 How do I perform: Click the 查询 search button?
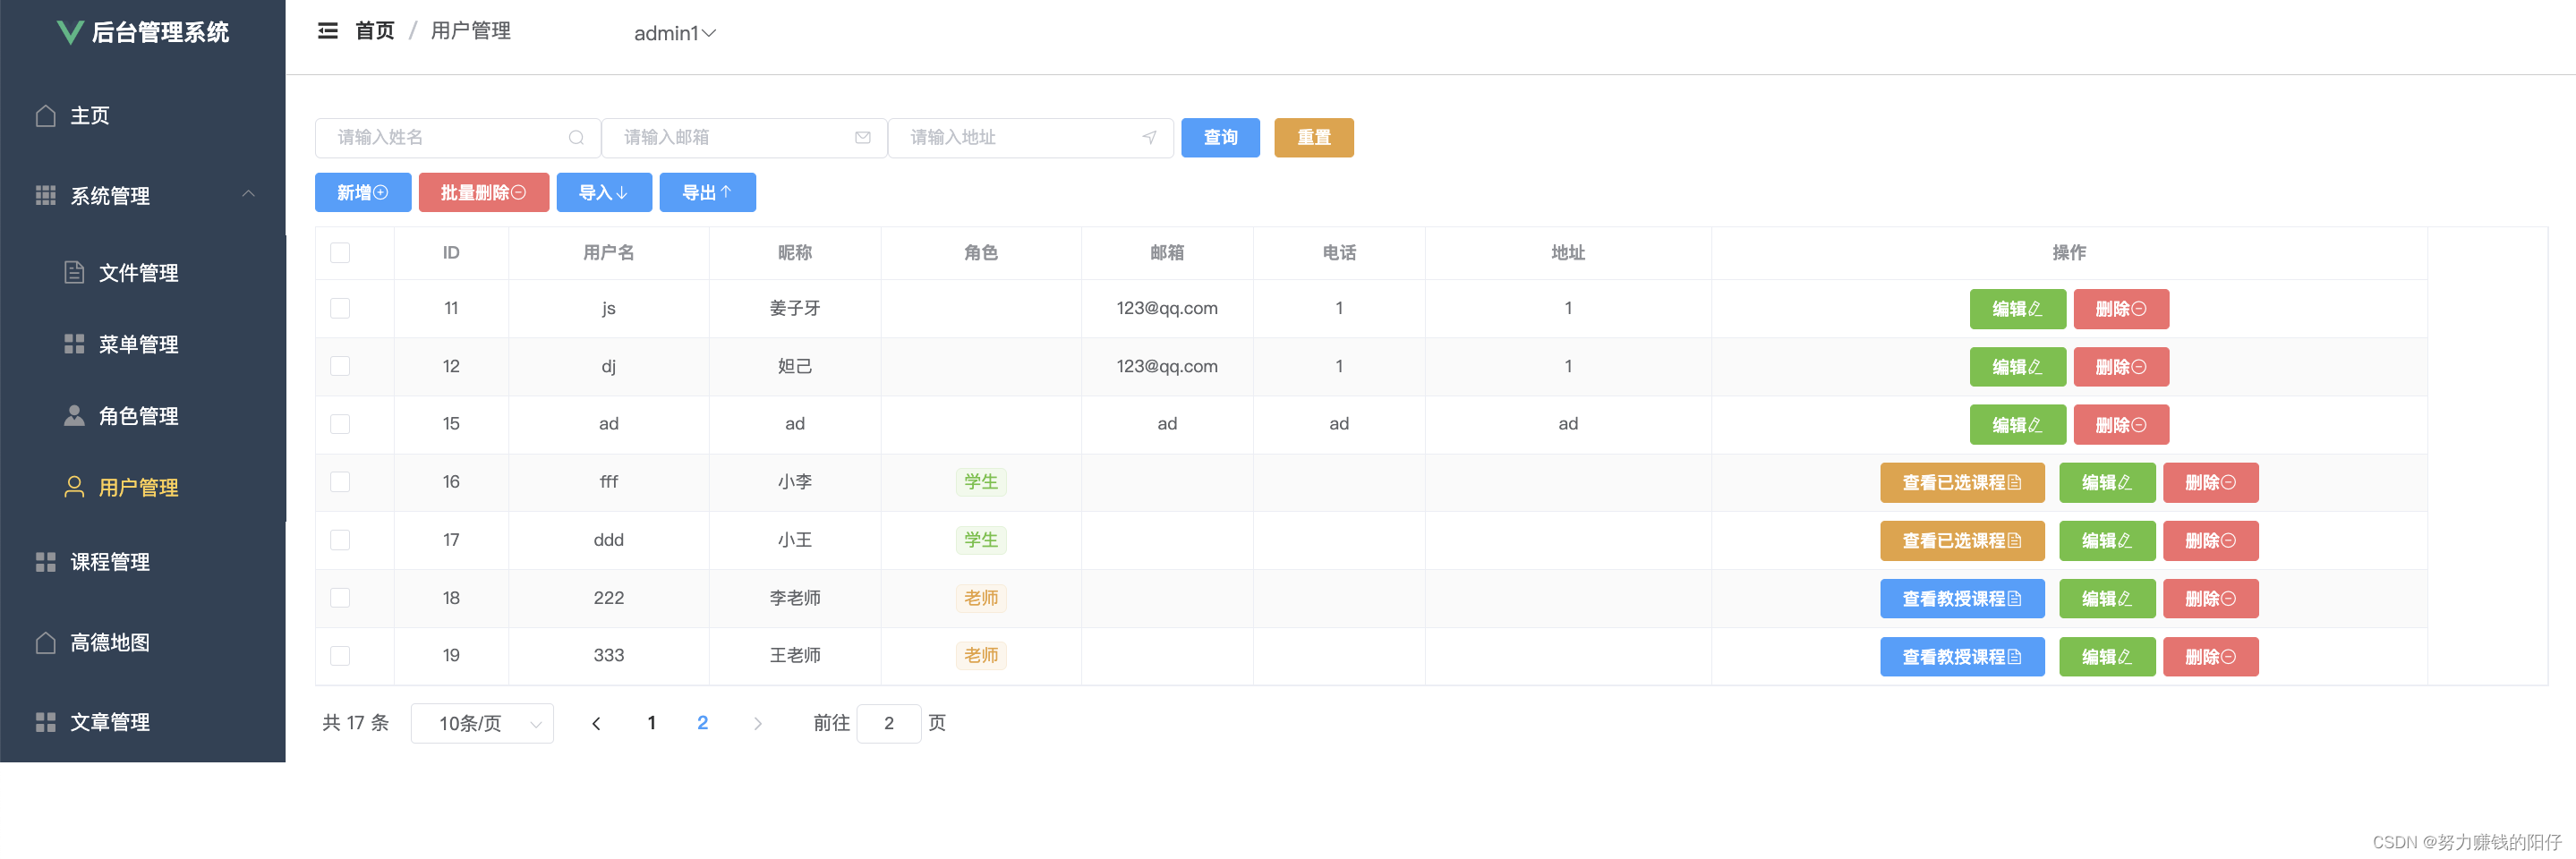[x=1220, y=138]
